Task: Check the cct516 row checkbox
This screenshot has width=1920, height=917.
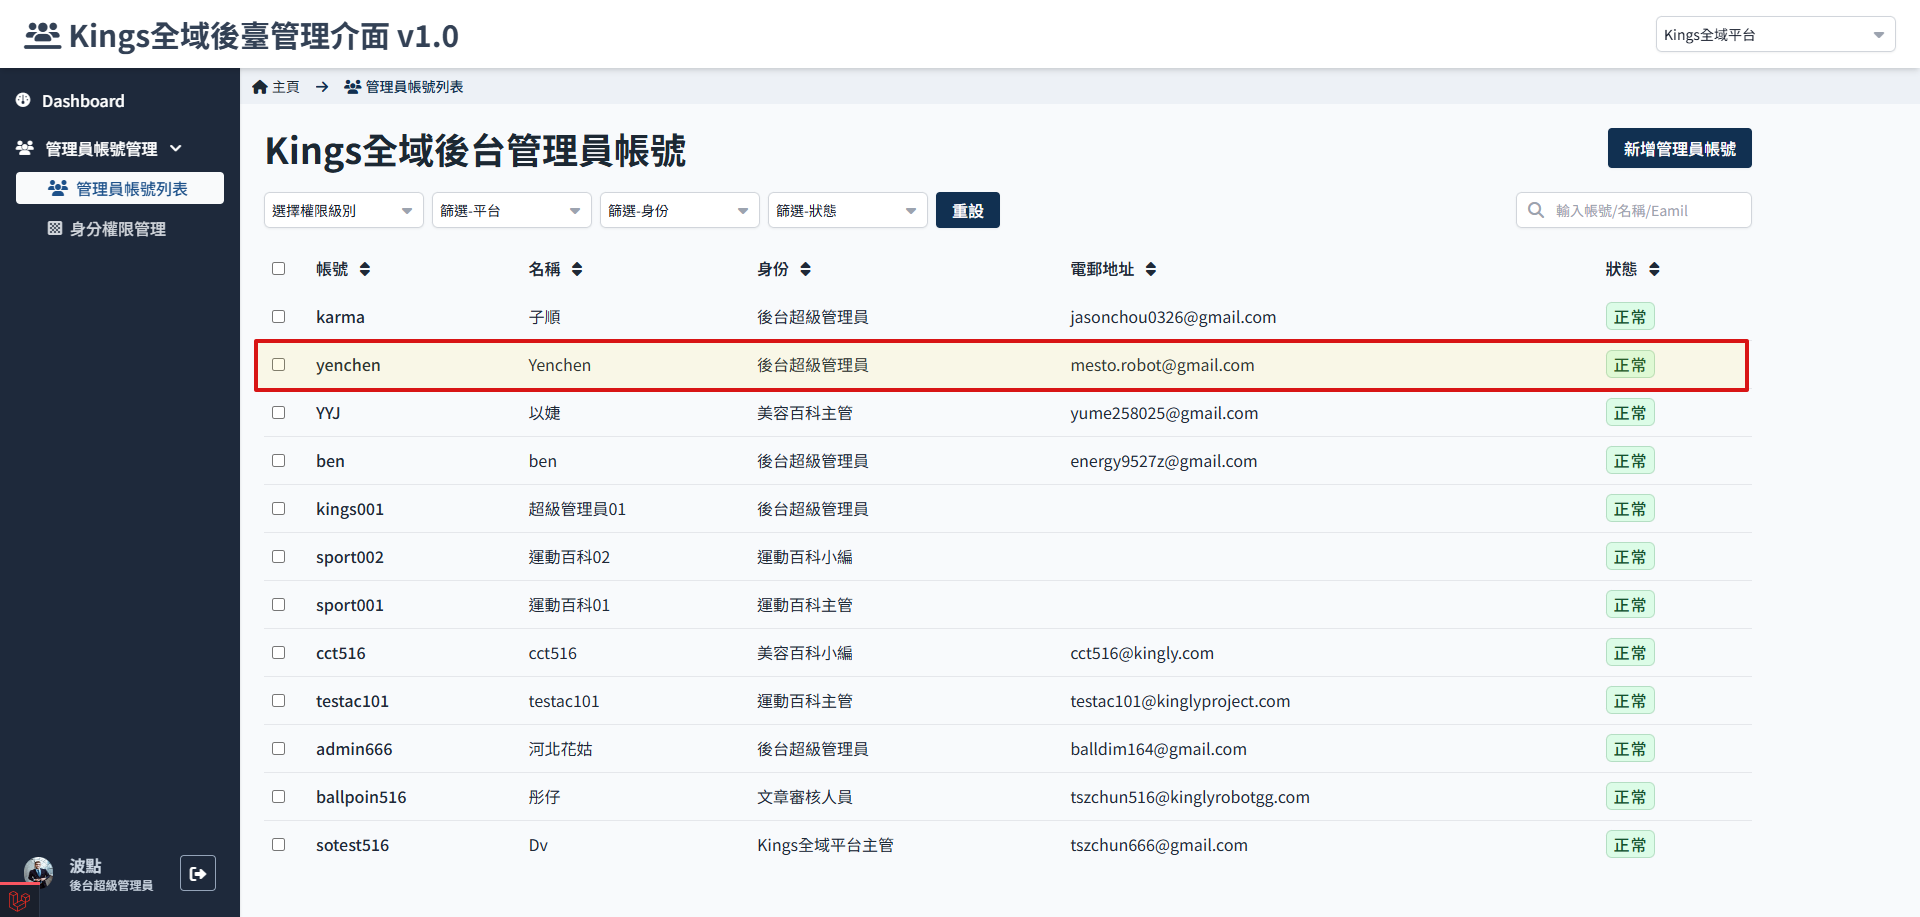Action: (x=278, y=652)
